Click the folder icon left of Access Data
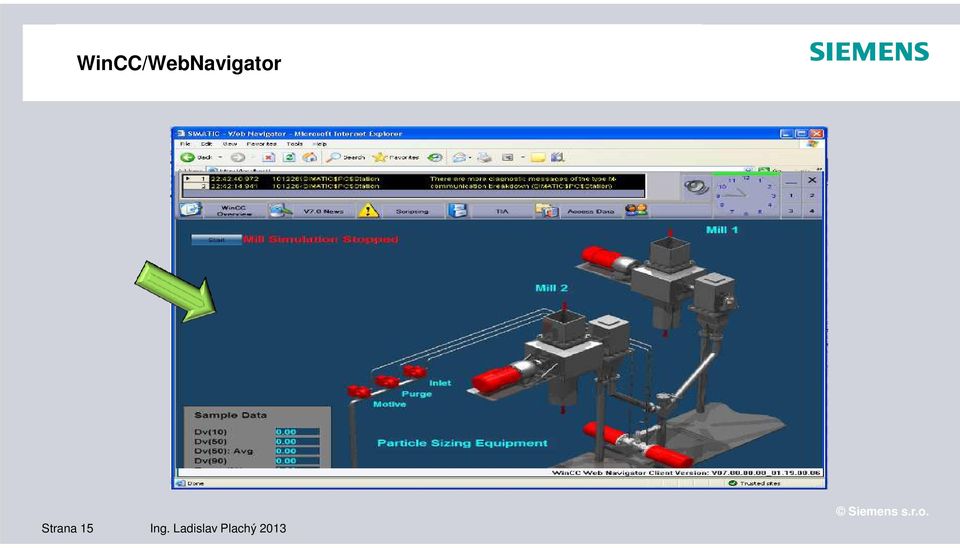The width and height of the screenshot is (960, 548). point(547,210)
